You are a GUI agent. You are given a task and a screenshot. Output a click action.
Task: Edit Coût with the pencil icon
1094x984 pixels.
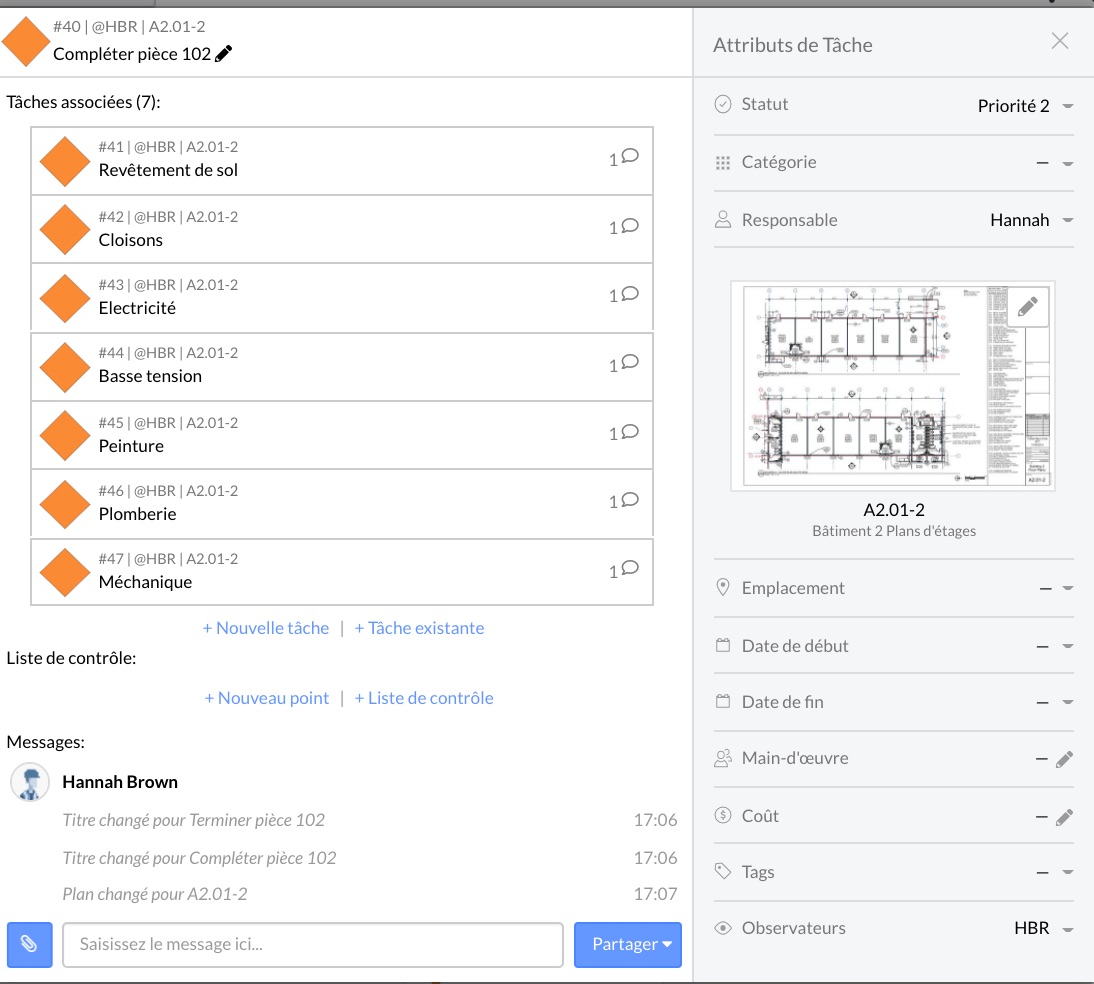point(1064,817)
